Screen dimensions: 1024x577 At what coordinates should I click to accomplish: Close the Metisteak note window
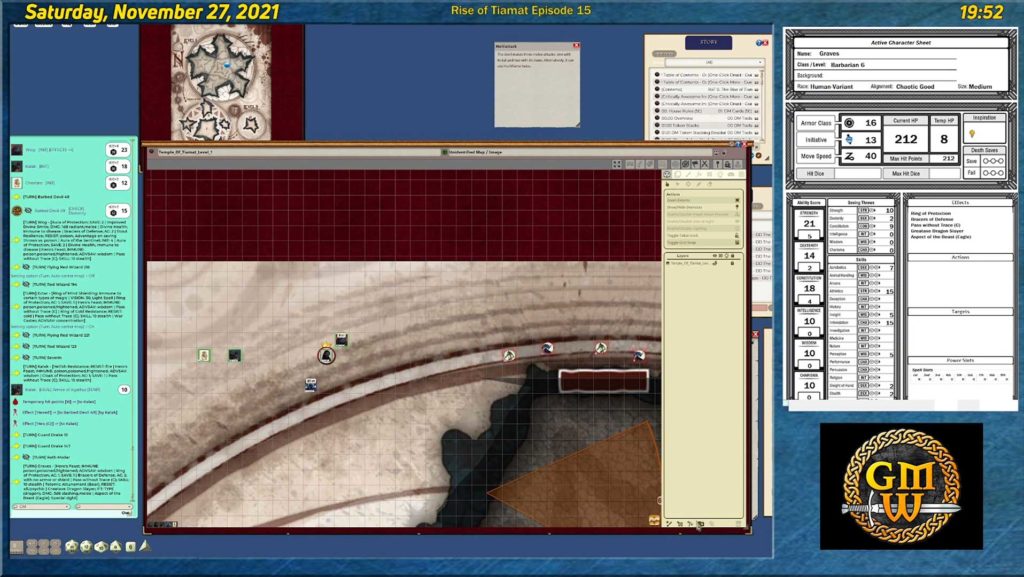click(576, 45)
